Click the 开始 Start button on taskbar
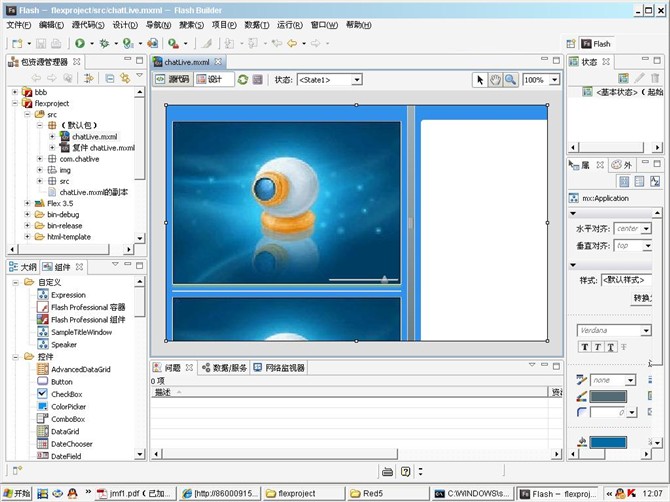Image resolution: width=670 pixels, height=502 pixels. tap(17, 493)
